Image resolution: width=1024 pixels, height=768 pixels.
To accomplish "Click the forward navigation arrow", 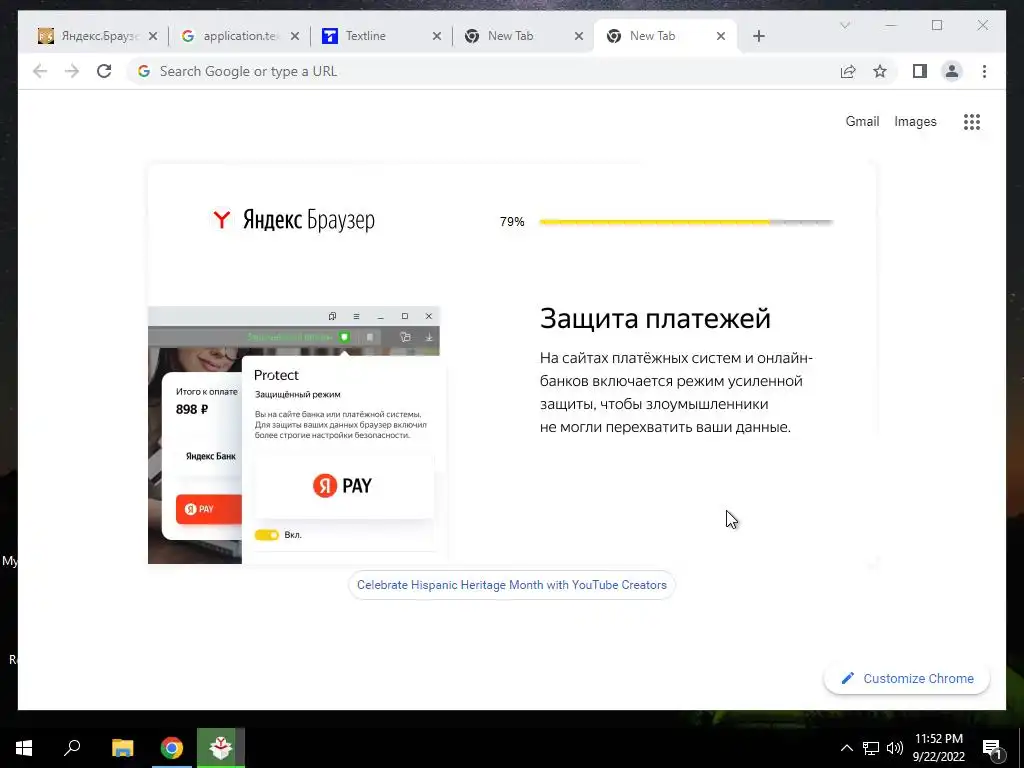I will tap(72, 71).
